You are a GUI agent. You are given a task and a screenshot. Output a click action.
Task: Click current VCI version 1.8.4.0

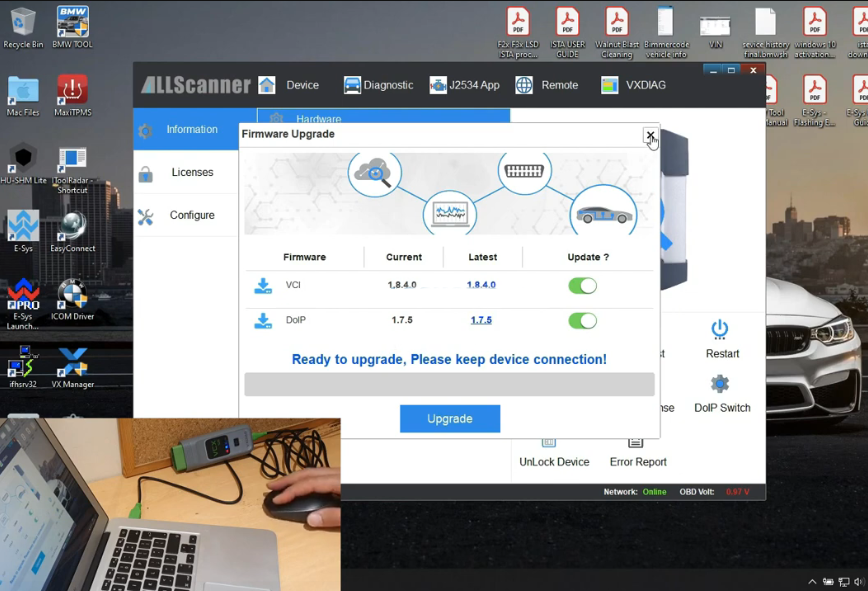[x=402, y=285]
